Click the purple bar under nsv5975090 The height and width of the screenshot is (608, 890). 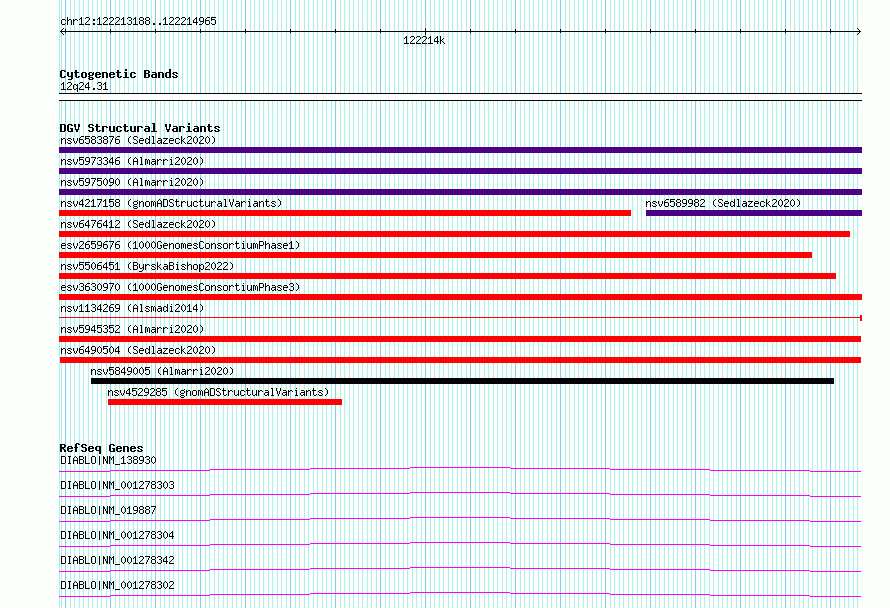click(460, 192)
